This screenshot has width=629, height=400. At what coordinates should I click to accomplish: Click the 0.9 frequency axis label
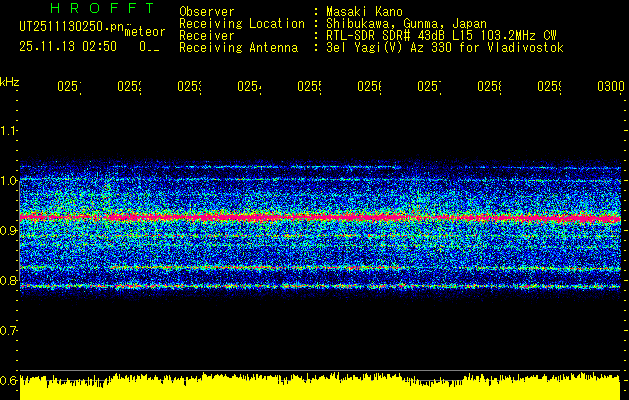tap(8, 230)
